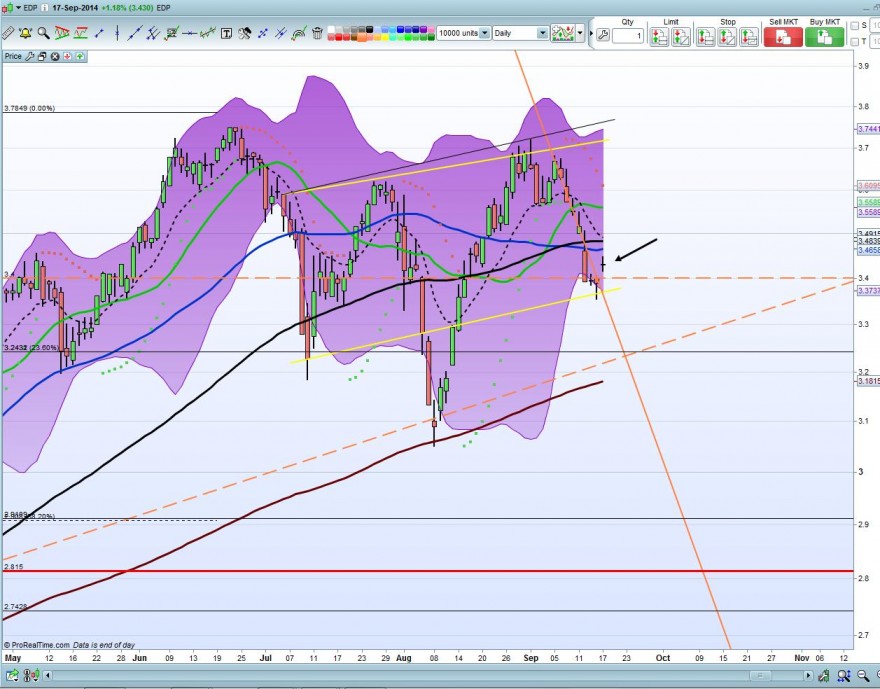Select the support resistance pattern tool
Screen dimensions: 880x689
tap(81, 33)
